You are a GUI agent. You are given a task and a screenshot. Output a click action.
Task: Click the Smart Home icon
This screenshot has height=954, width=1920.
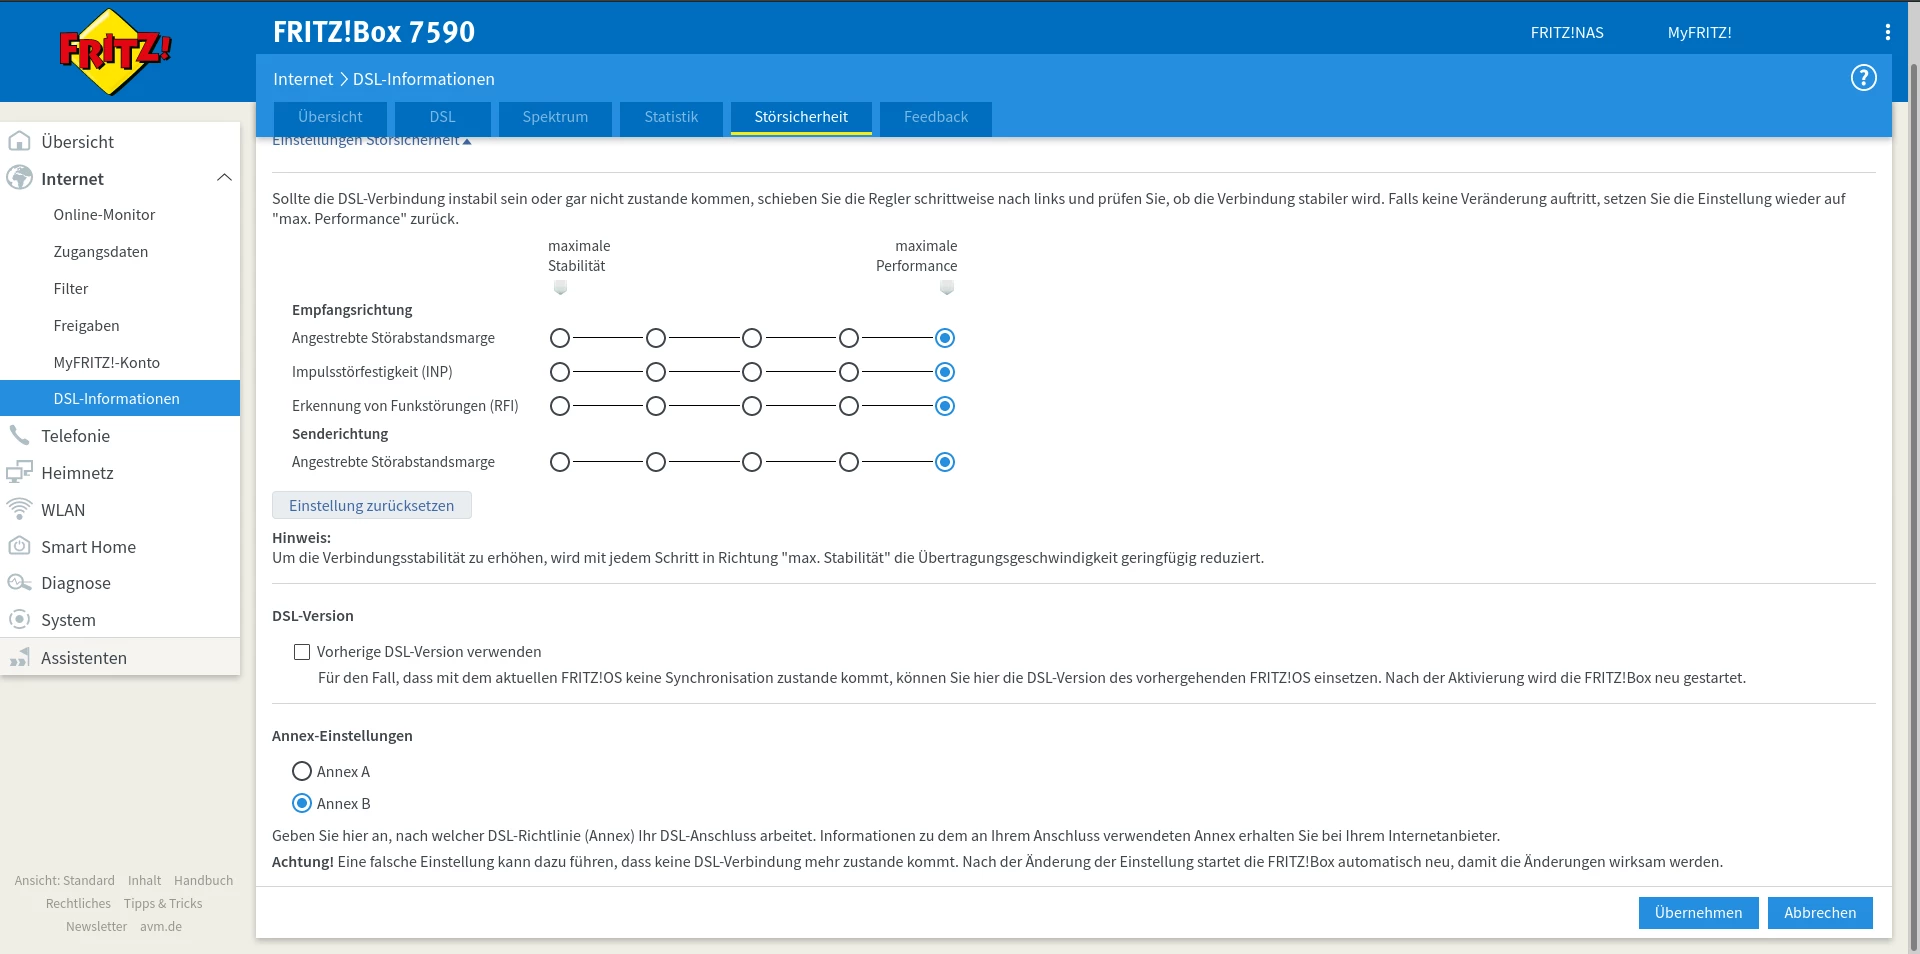coord(19,546)
